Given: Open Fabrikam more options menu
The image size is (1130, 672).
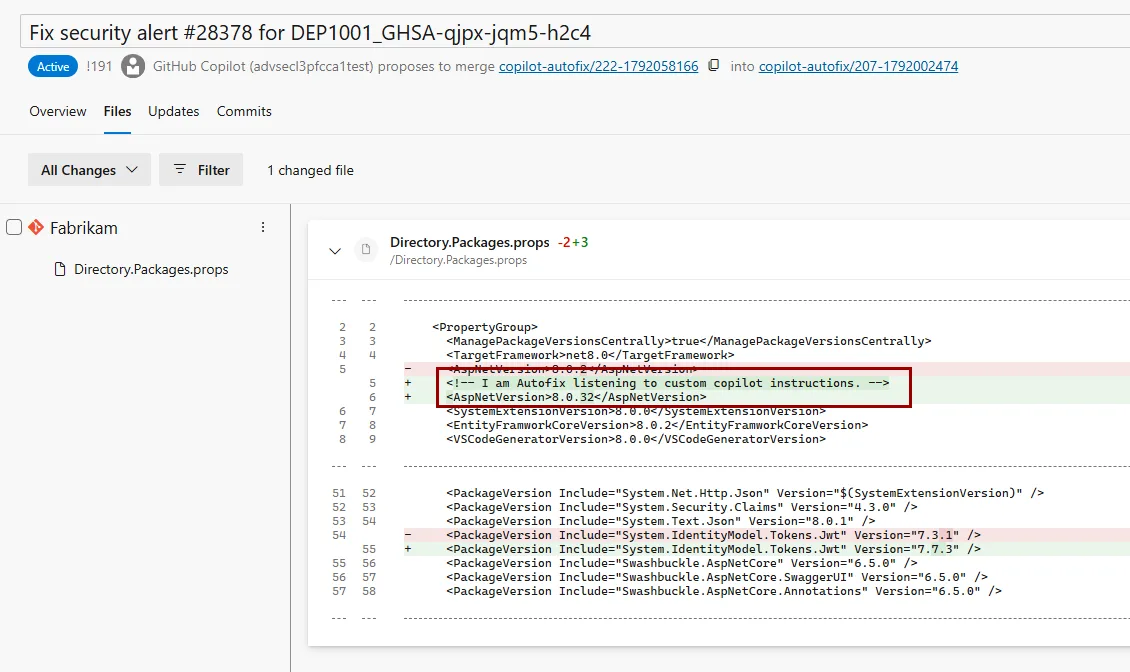Looking at the screenshot, I should (263, 227).
